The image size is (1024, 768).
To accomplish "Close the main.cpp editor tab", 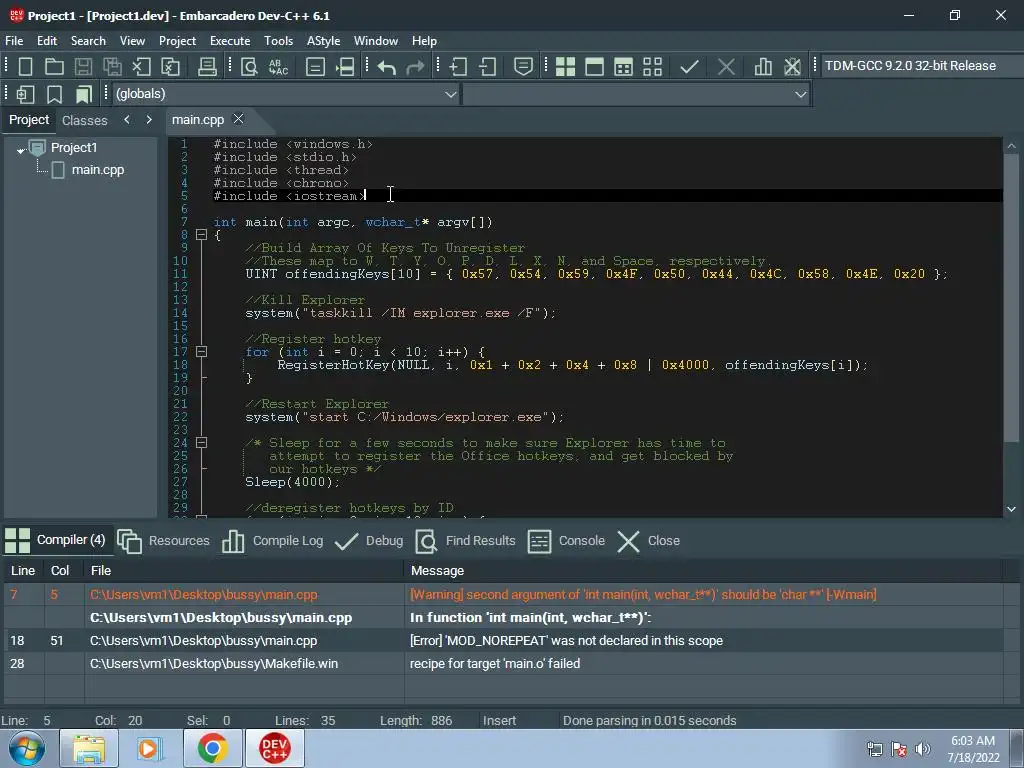I will 238,119.
